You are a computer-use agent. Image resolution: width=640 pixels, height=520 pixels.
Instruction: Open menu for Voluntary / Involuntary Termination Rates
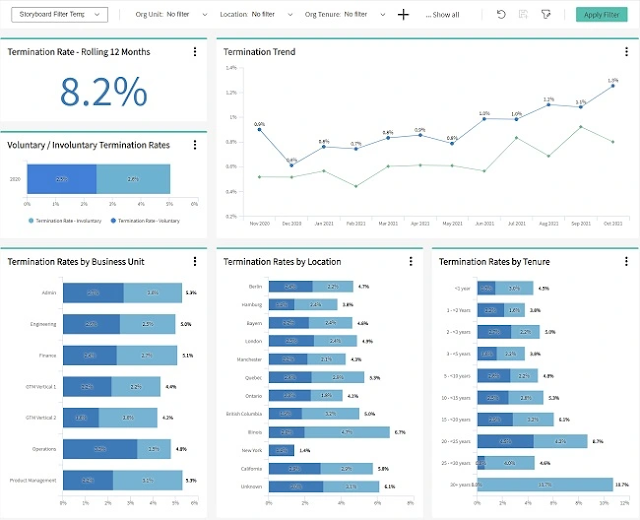coord(195,144)
